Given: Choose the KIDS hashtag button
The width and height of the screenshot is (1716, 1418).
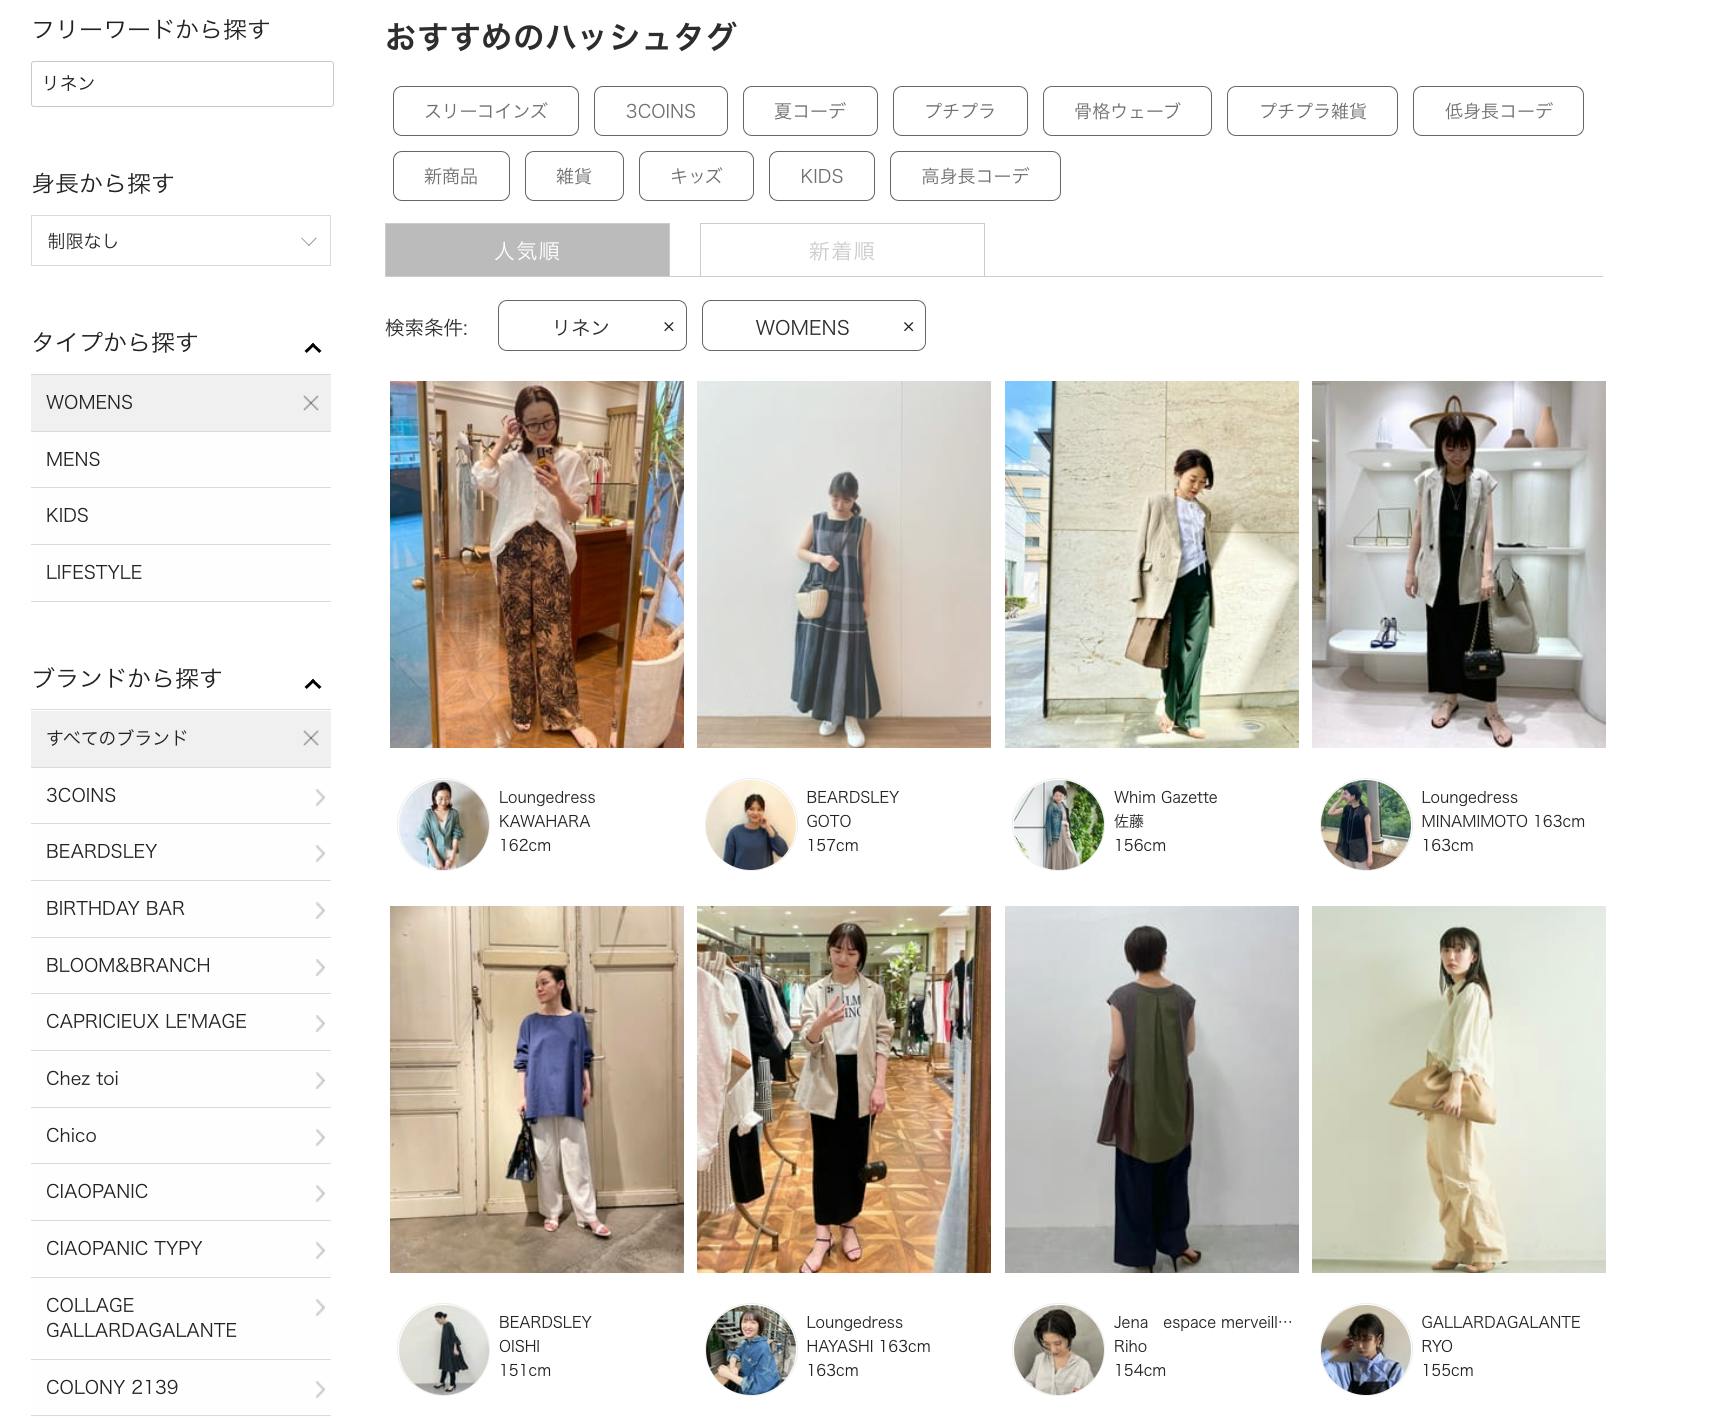Looking at the screenshot, I should click(822, 176).
